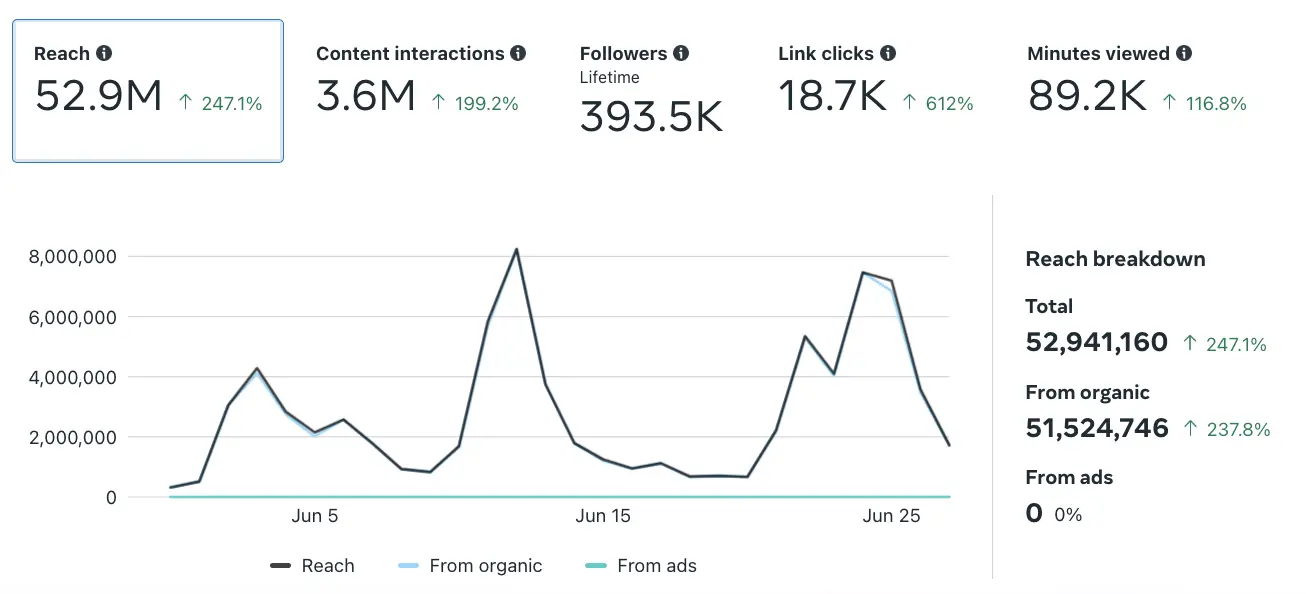Show the Link clicks info tooltip icon
Screen dimensions: 1306x594
tap(888, 54)
